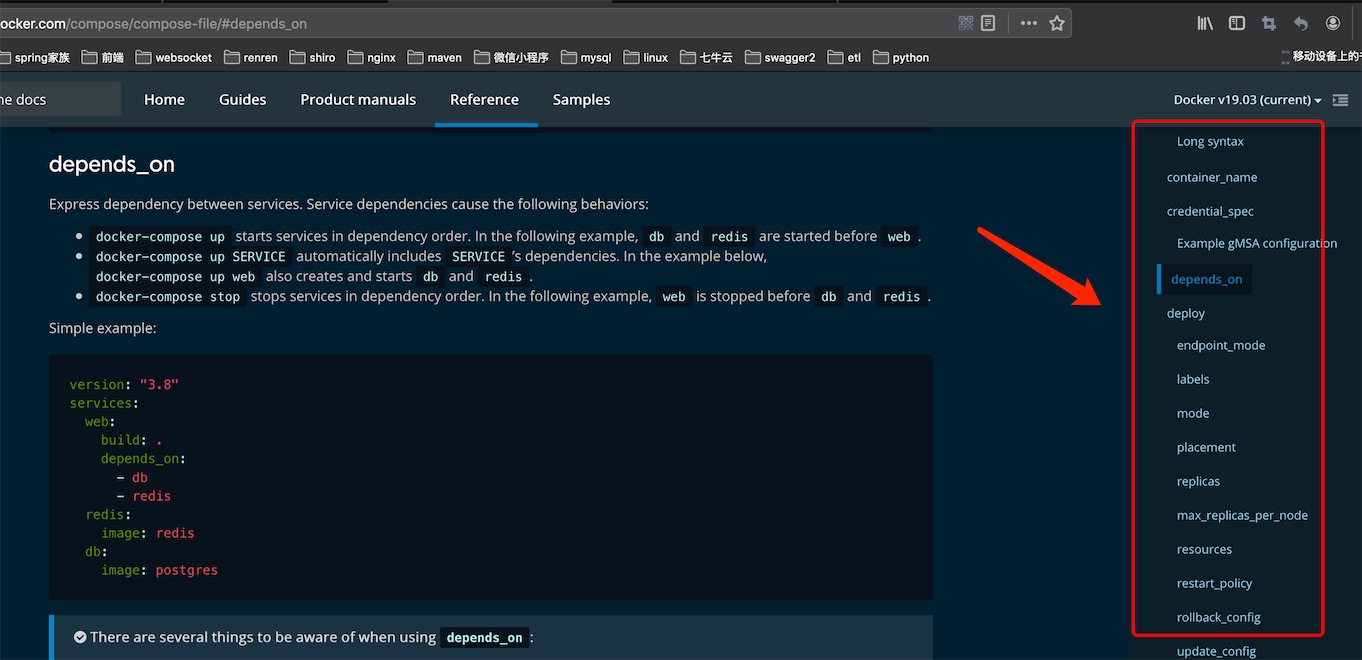This screenshot has width=1362, height=660.
Task: Jump to Long syntax in contents
Action: point(1210,142)
